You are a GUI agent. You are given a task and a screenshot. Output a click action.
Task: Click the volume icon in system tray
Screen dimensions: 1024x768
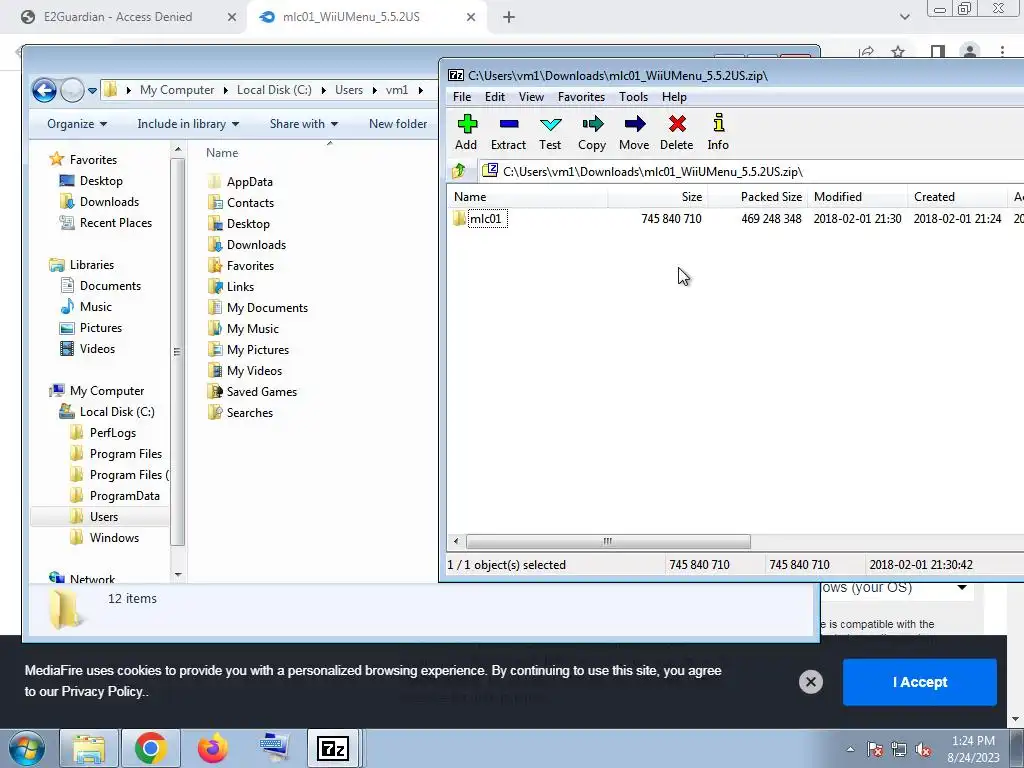[923, 749]
